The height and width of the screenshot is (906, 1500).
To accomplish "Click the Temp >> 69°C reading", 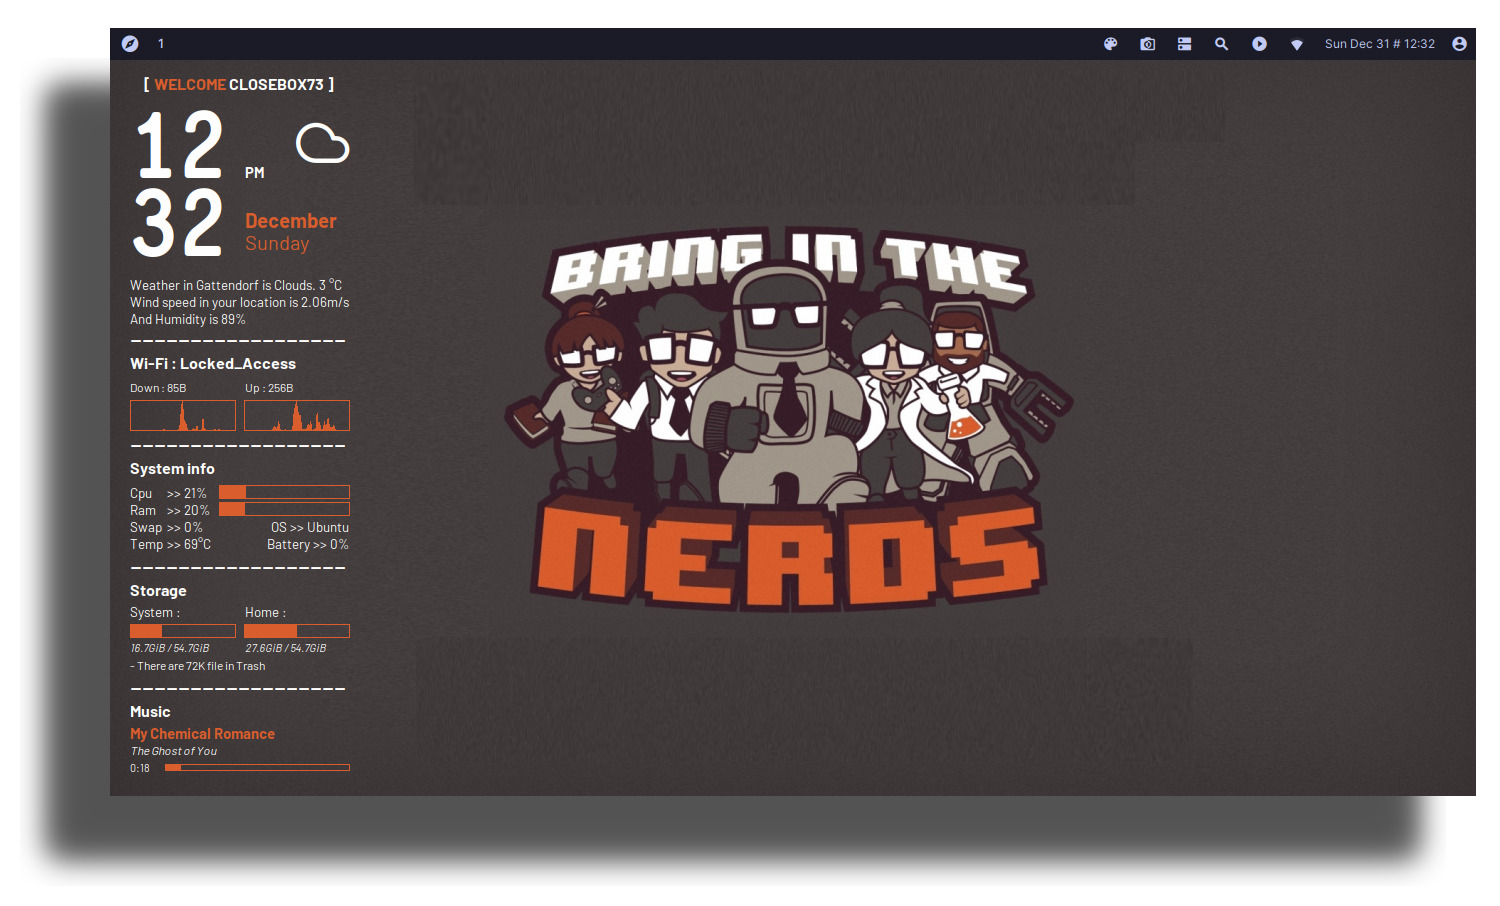I will click(x=170, y=544).
